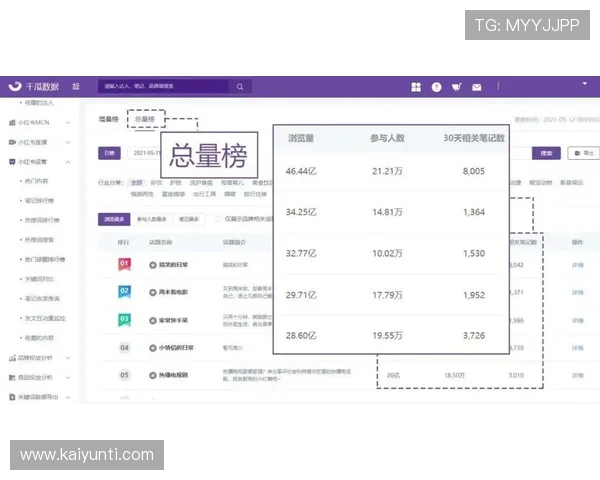Click the 小红书MCN building icon
Viewport: 600px width, 480px height.
click(12, 122)
